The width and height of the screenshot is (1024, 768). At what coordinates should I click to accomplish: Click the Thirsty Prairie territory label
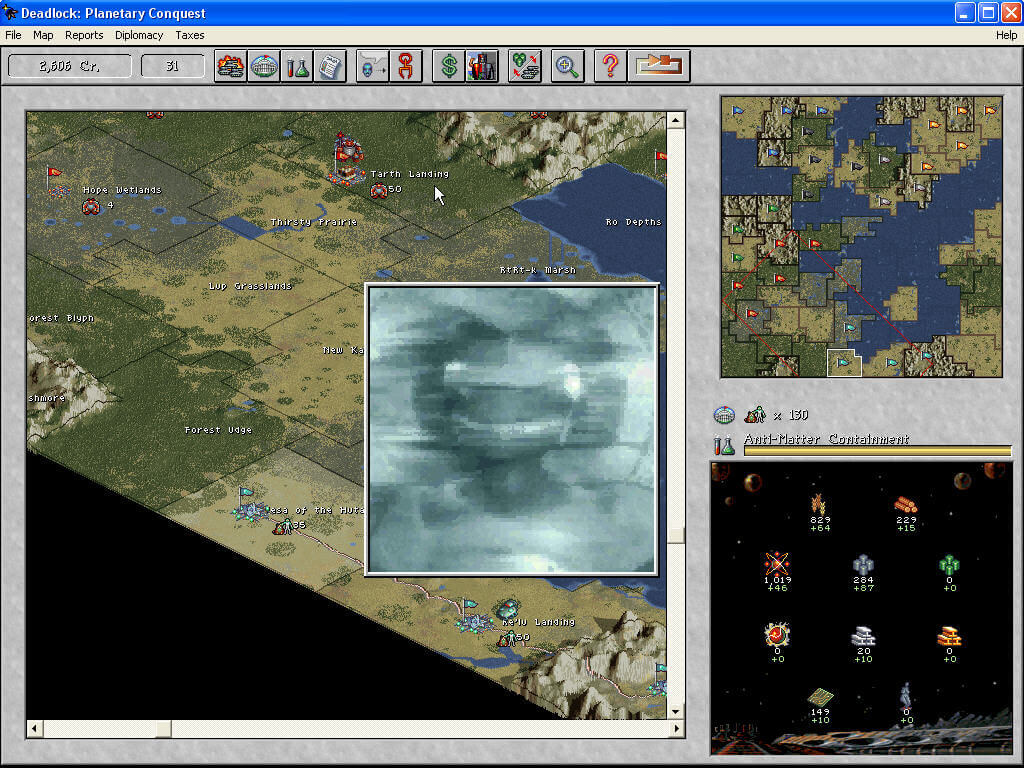tap(313, 222)
